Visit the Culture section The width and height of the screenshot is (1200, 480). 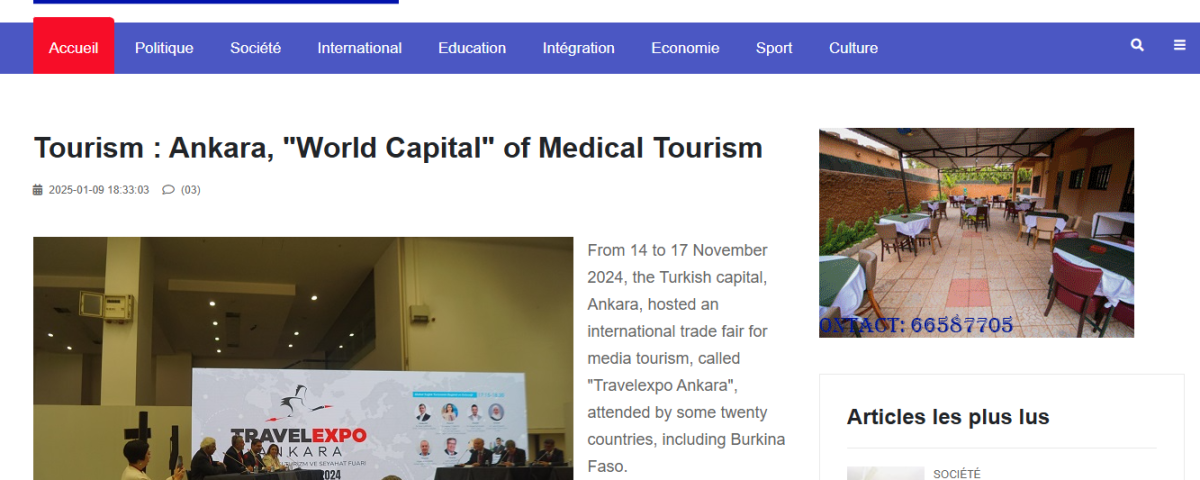[853, 48]
